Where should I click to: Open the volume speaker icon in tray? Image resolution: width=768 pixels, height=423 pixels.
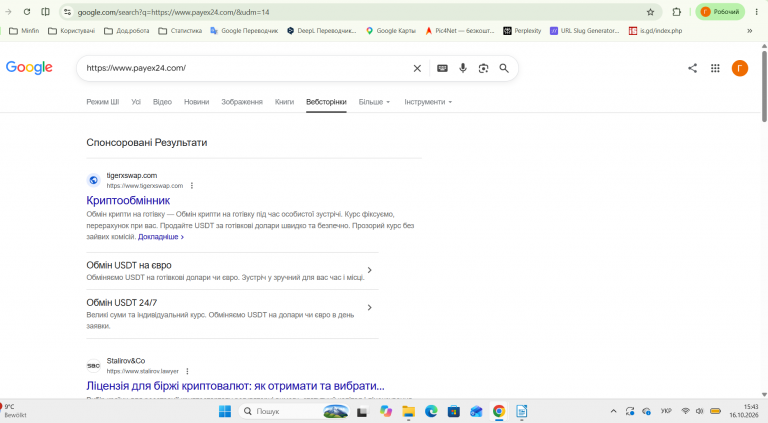point(699,411)
